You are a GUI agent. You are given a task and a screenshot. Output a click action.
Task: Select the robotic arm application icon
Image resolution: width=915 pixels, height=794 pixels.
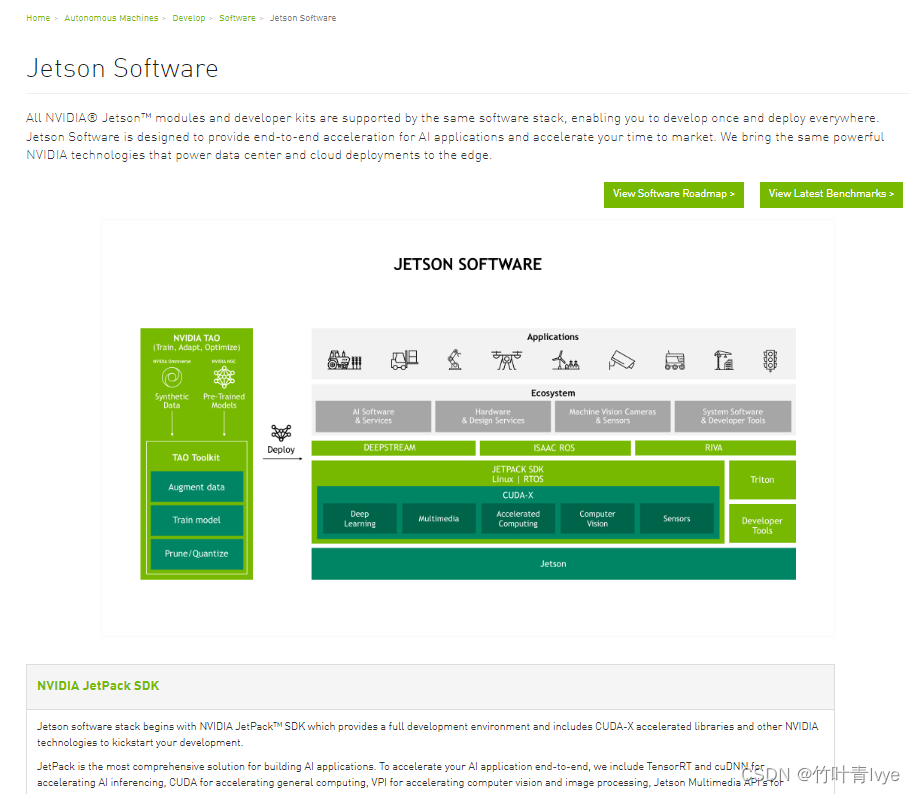[455, 361]
